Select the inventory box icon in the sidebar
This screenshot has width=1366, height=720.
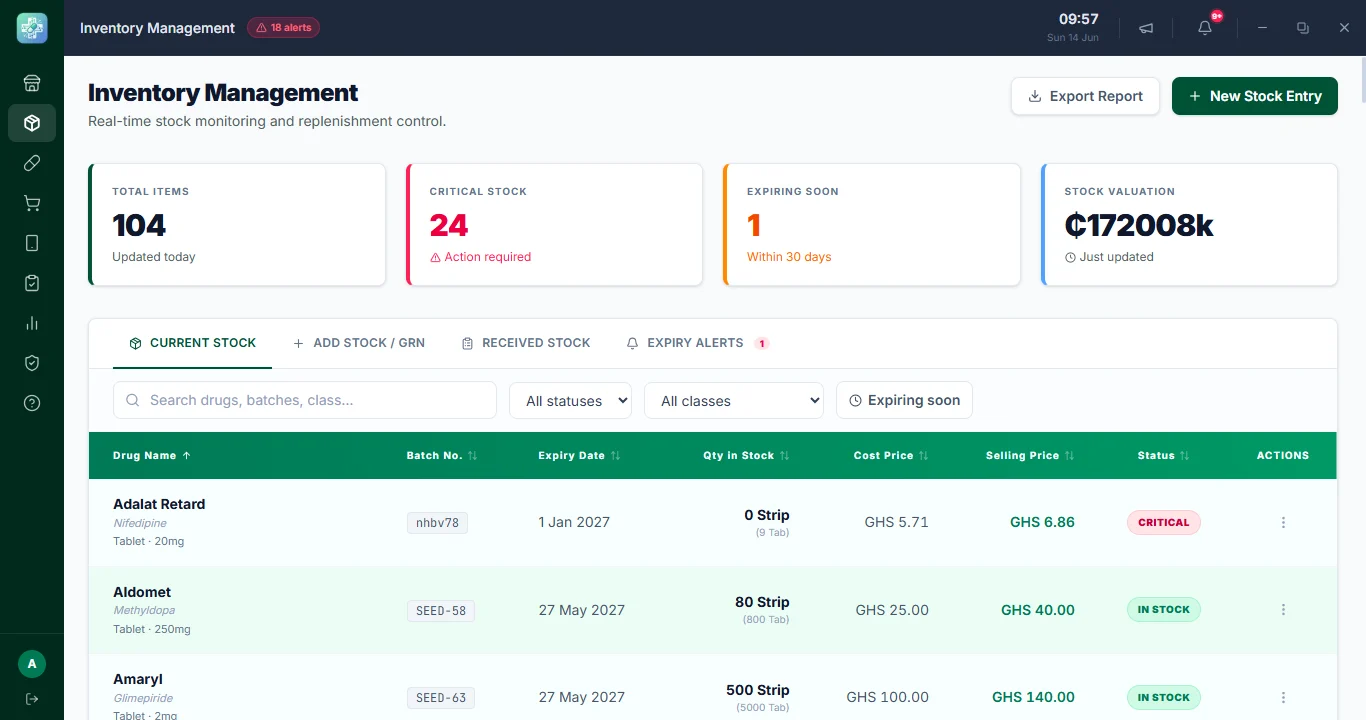[x=32, y=123]
